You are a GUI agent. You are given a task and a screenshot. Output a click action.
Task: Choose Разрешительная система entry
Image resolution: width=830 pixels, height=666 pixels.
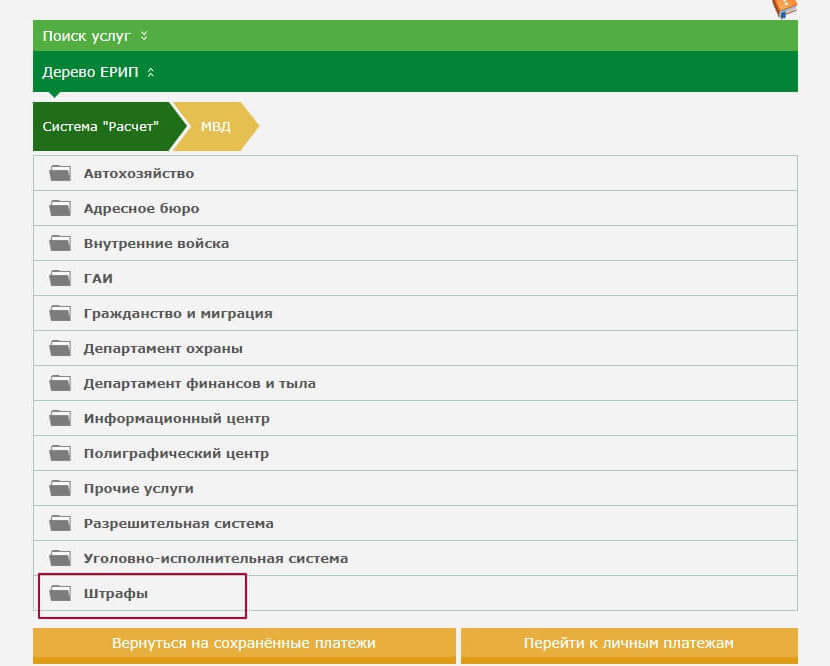tap(178, 524)
